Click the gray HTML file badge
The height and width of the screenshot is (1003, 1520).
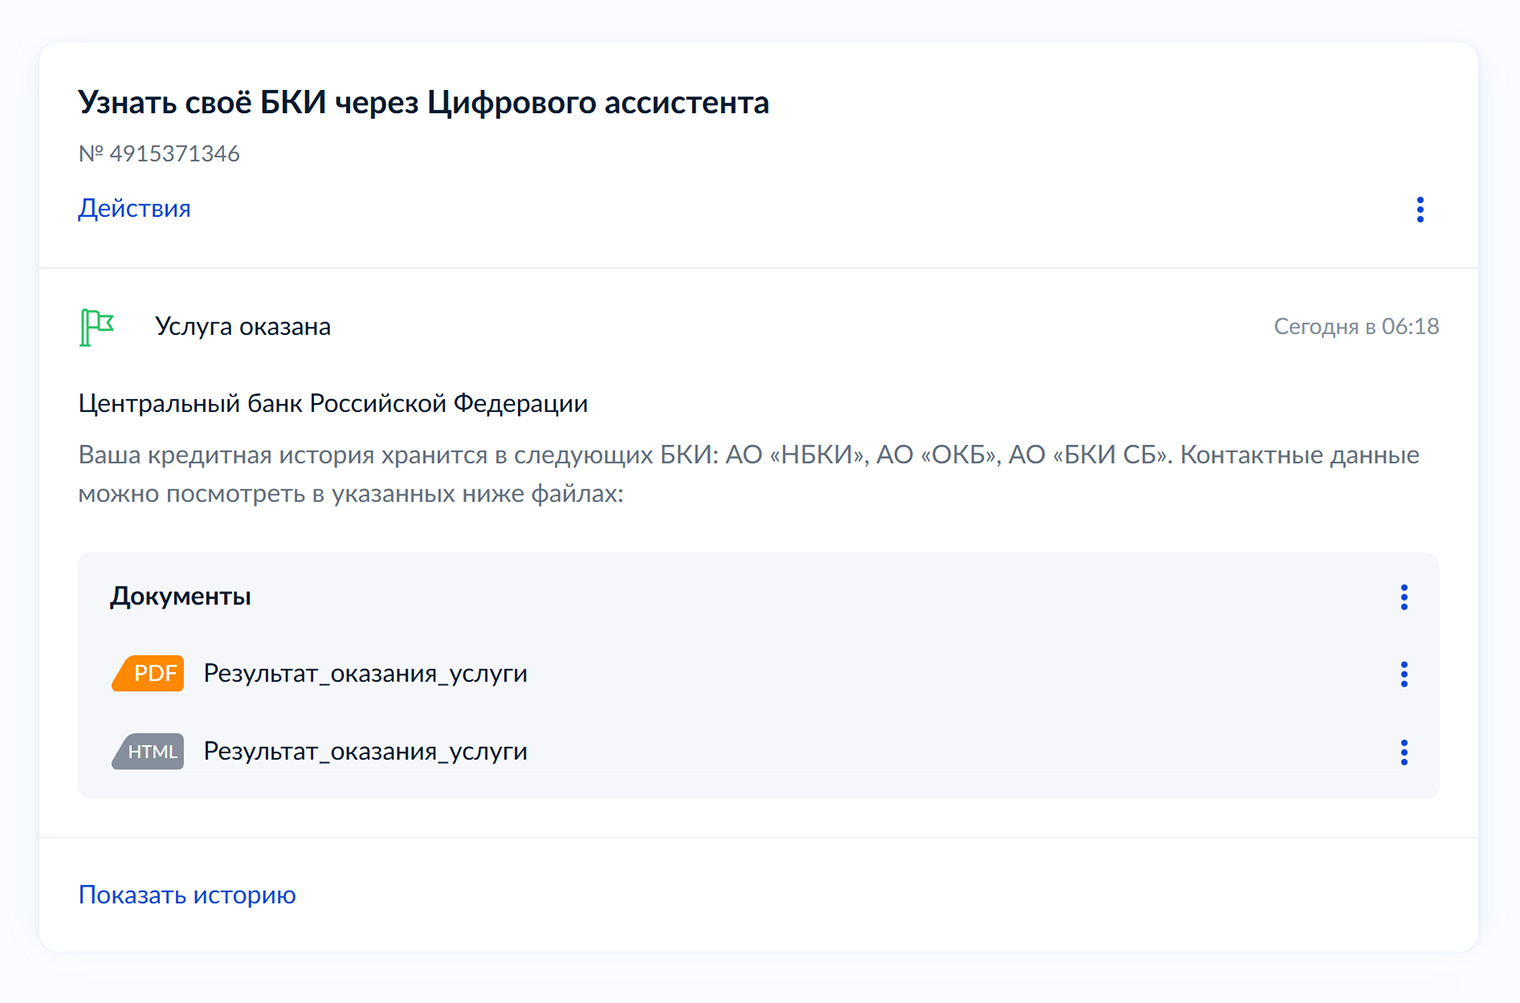pyautogui.click(x=148, y=751)
